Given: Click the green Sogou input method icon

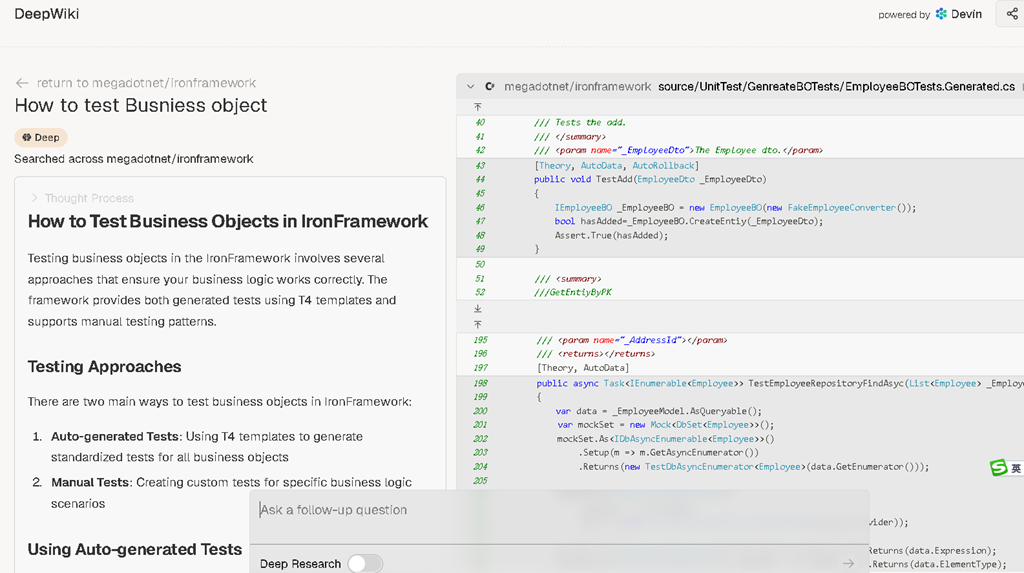Looking at the screenshot, I should [x=999, y=467].
